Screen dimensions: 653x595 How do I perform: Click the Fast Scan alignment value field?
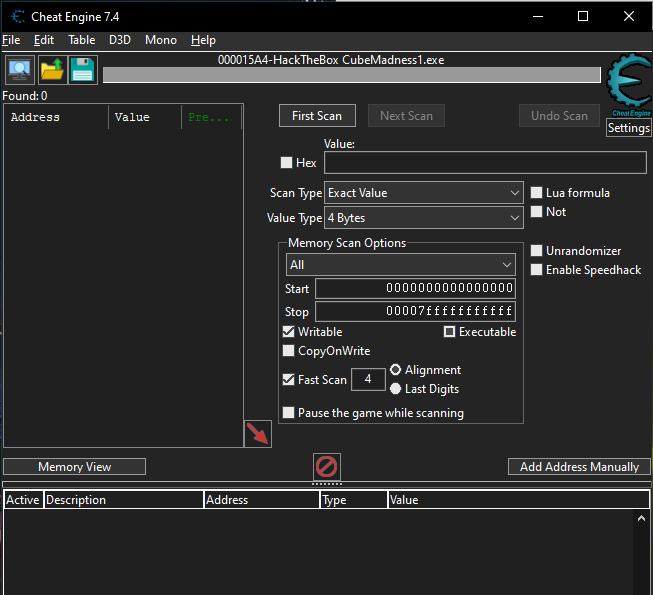pos(368,379)
